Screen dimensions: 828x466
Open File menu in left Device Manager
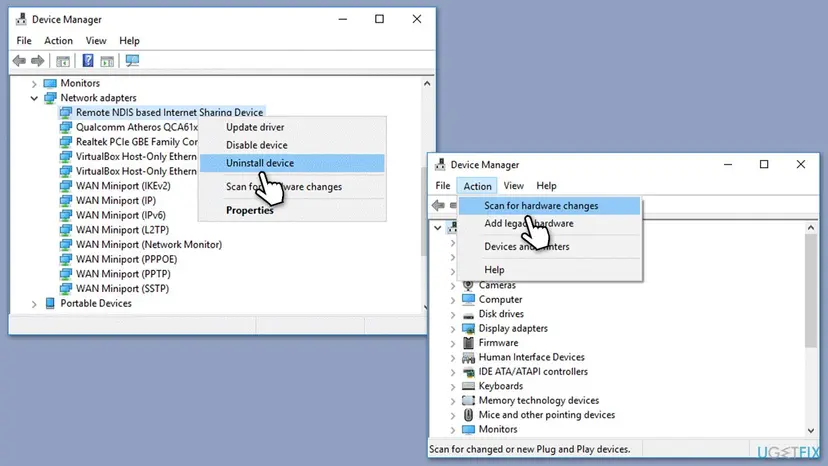pos(24,41)
